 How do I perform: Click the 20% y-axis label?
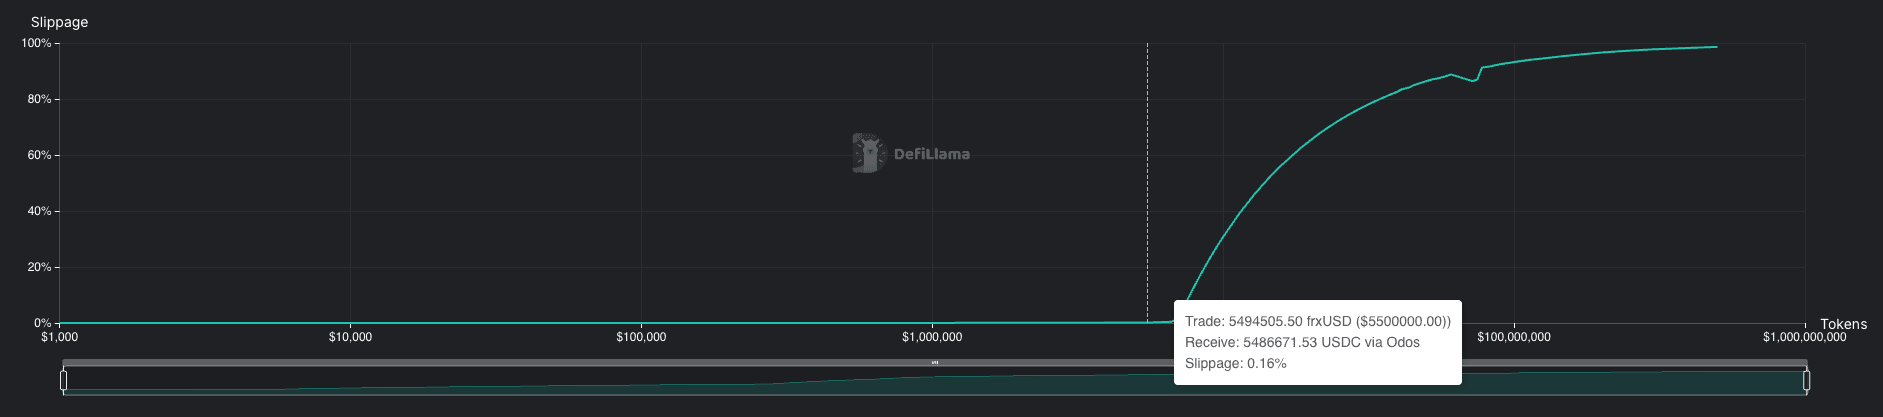coord(39,267)
